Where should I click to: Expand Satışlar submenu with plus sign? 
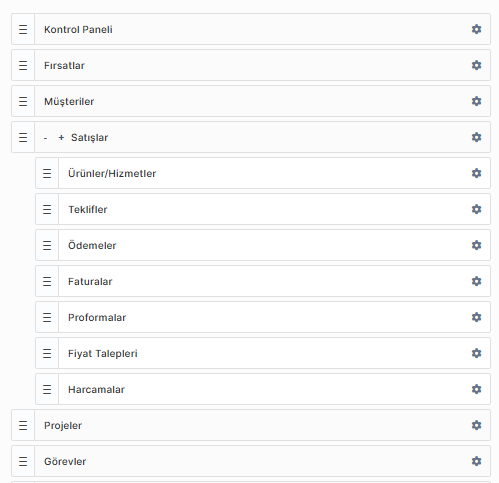(x=61, y=137)
